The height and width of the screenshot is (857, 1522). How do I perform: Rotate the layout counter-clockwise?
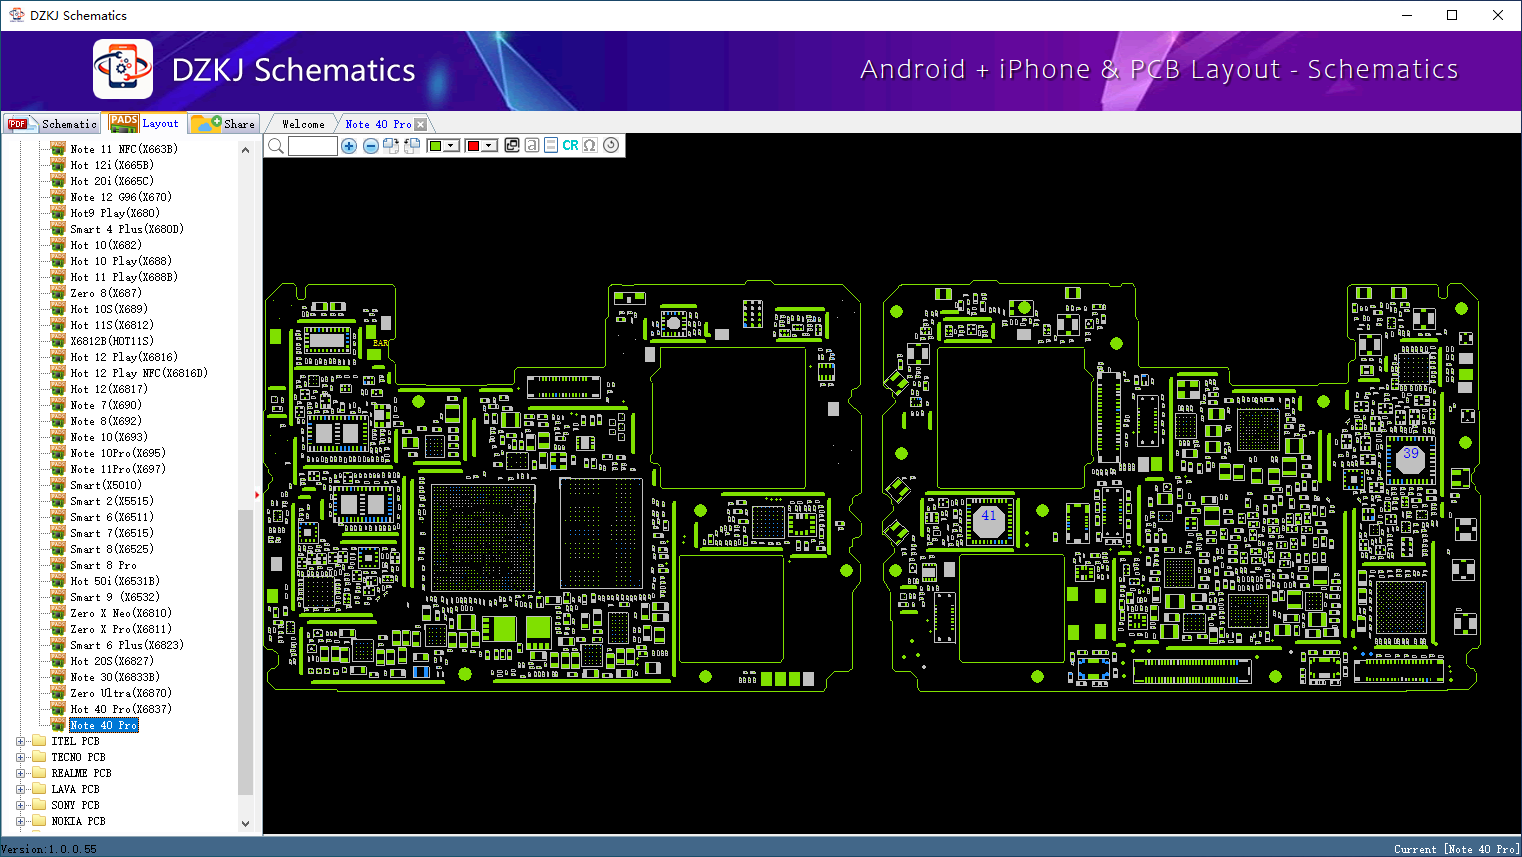coord(411,146)
